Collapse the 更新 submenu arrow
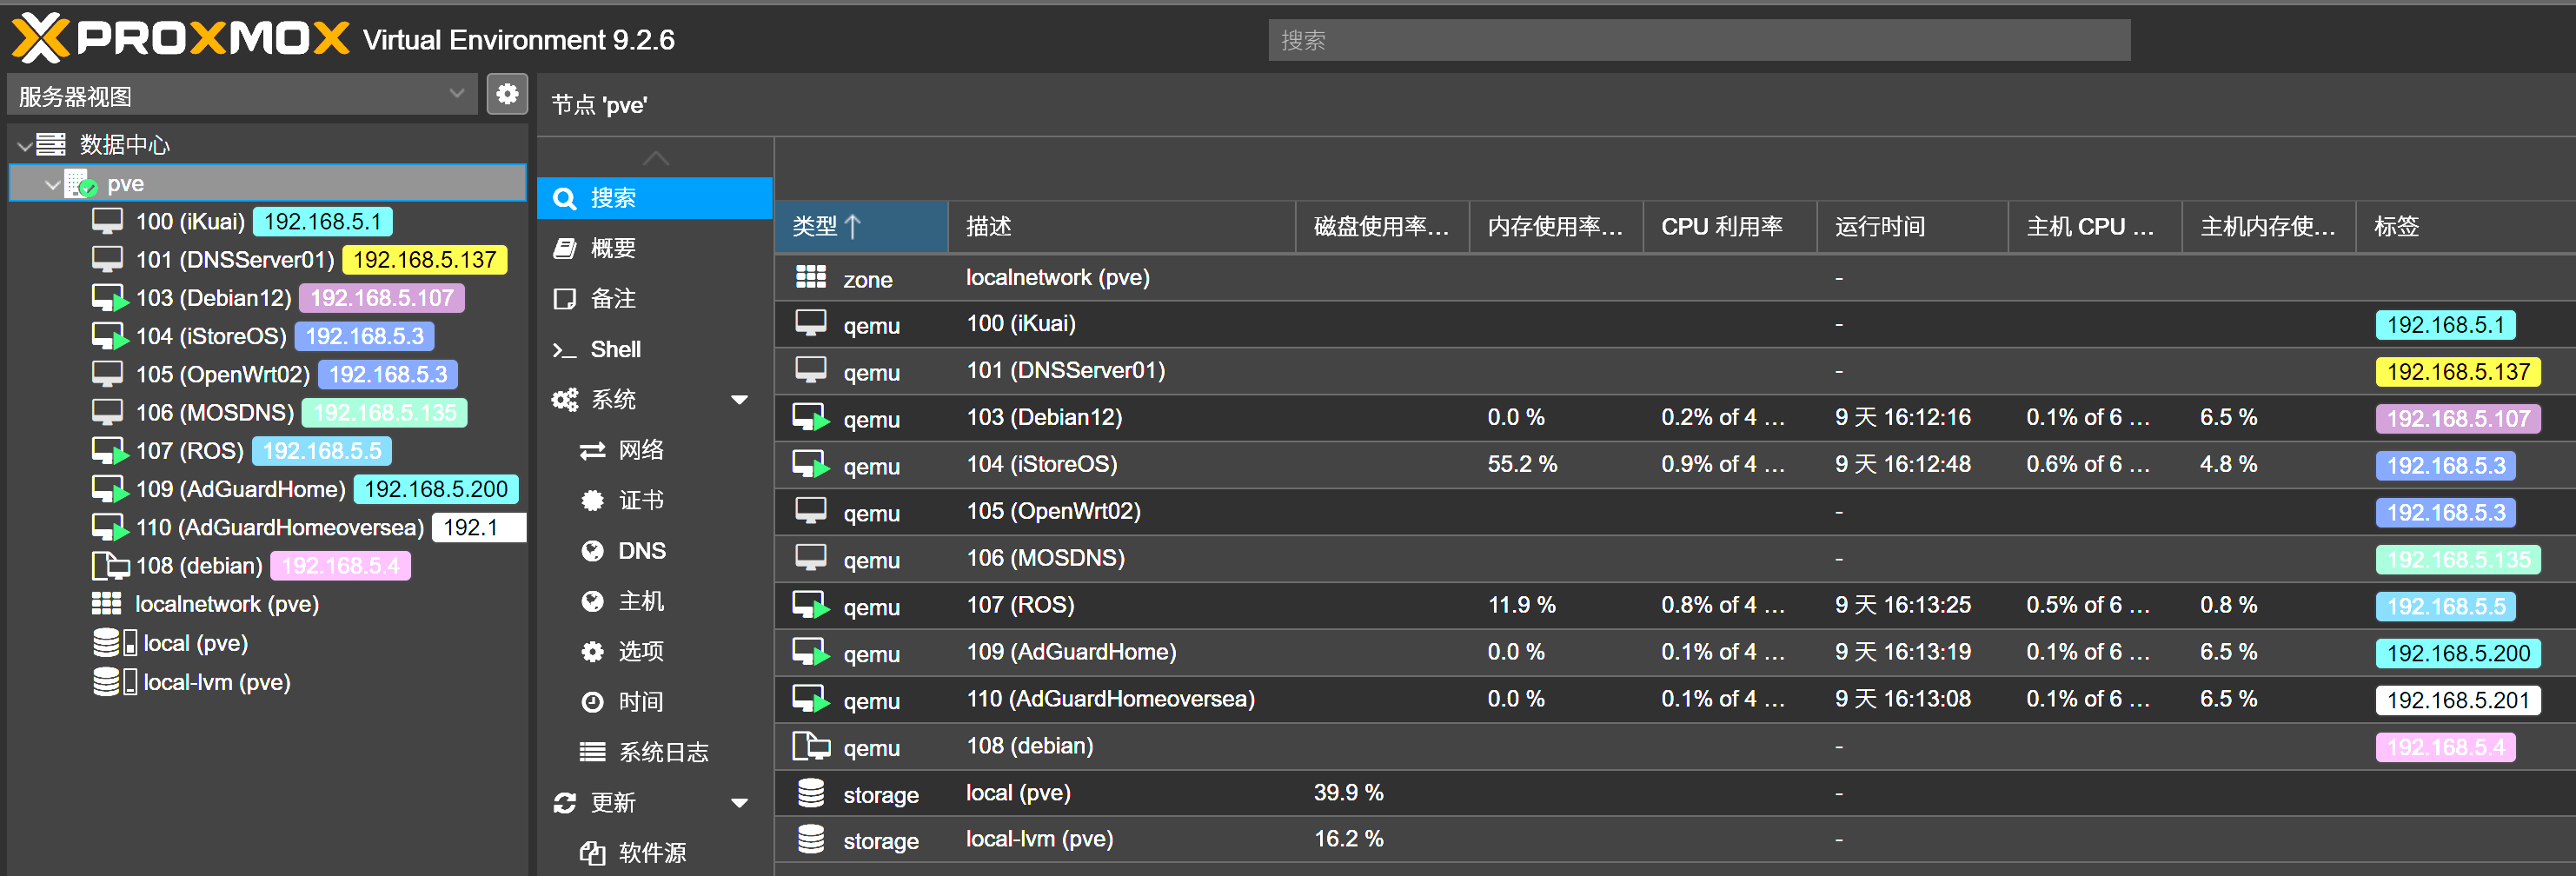 click(740, 803)
